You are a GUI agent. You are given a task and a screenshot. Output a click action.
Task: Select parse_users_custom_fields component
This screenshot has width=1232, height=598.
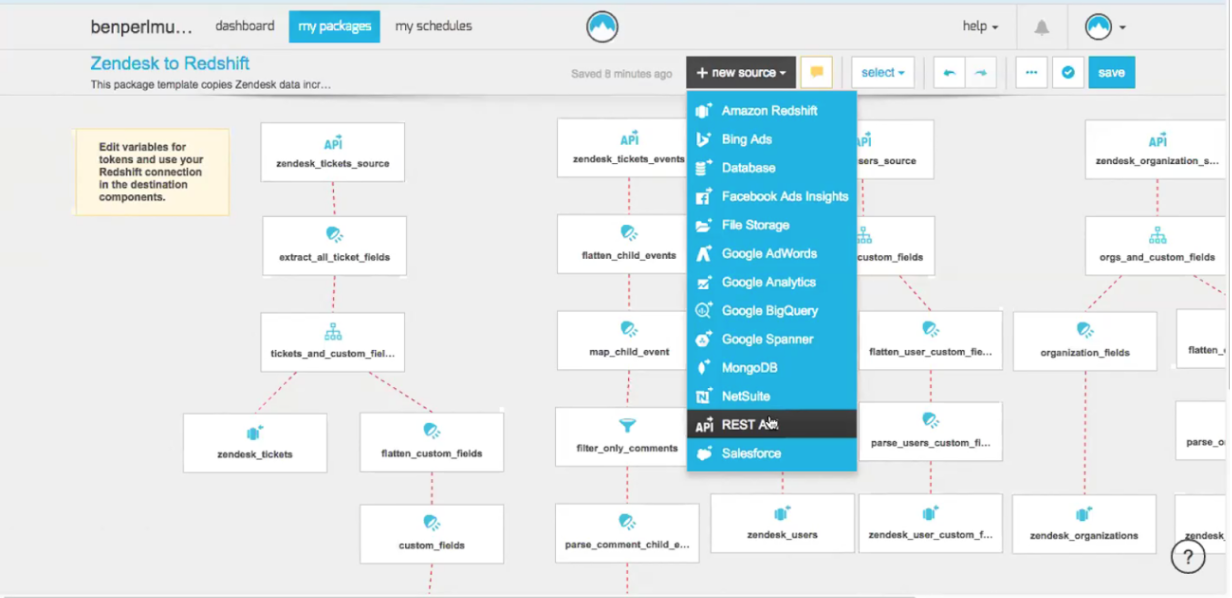click(x=930, y=431)
